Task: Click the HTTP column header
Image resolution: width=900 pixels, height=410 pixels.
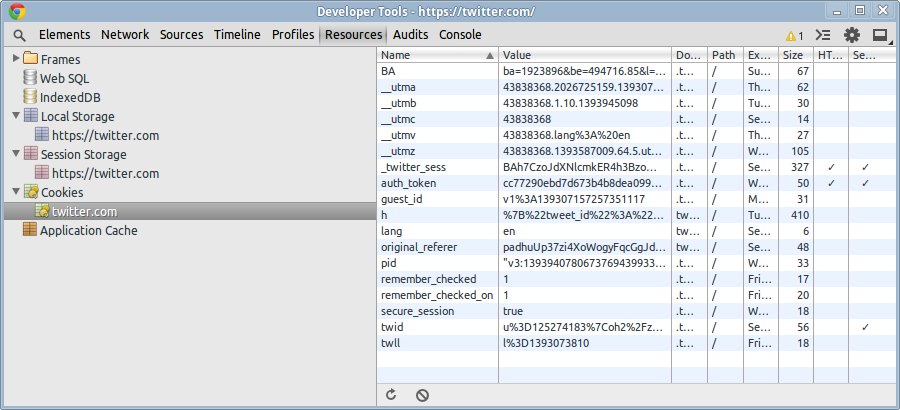Action: click(831, 55)
